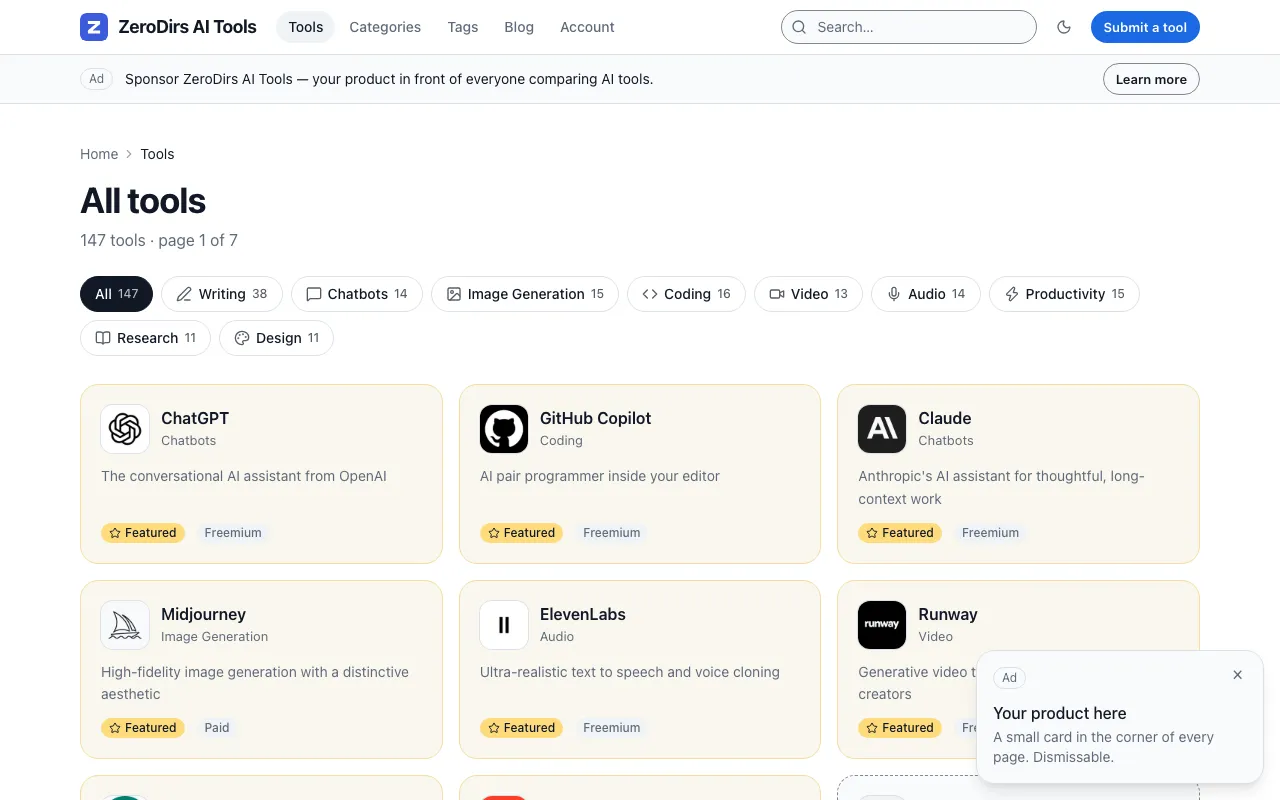
Task: Click Freemium tag on Claude card
Action: coord(990,533)
